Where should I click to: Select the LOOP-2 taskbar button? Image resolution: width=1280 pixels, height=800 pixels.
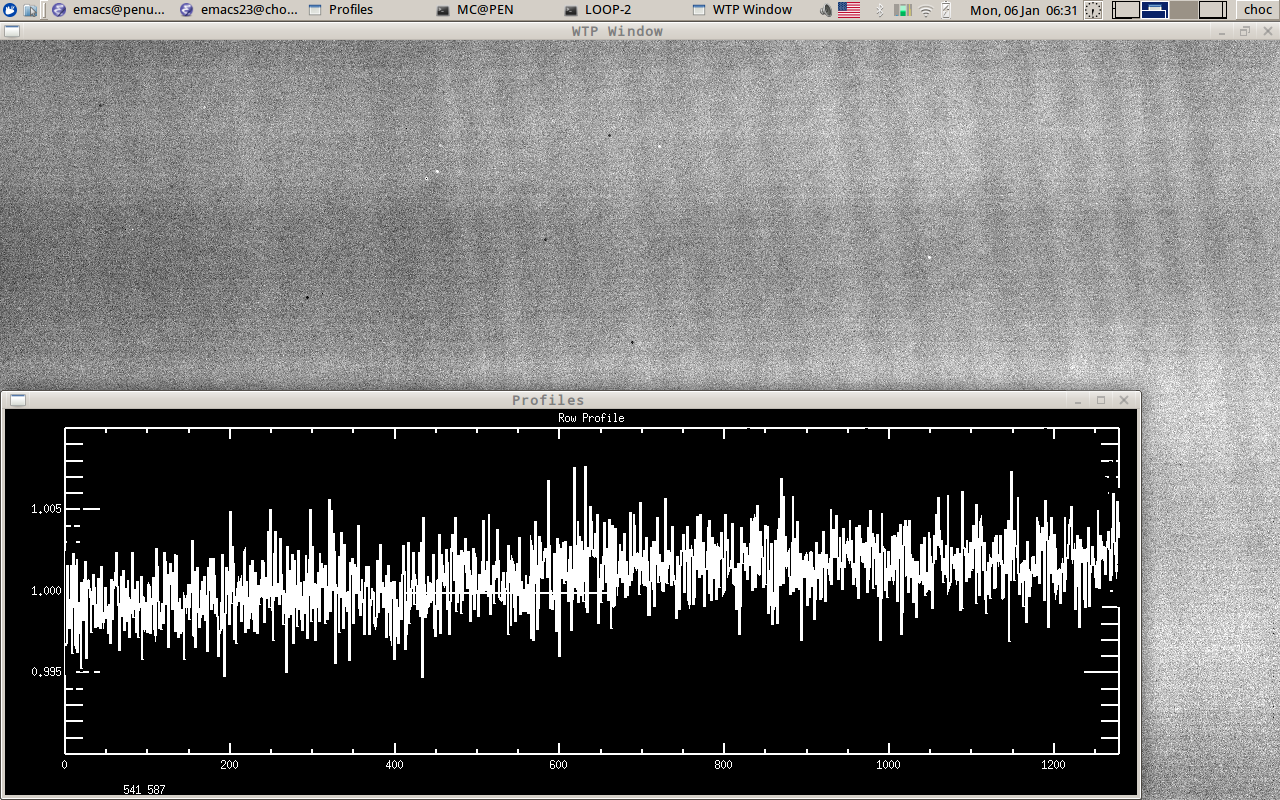[598, 10]
